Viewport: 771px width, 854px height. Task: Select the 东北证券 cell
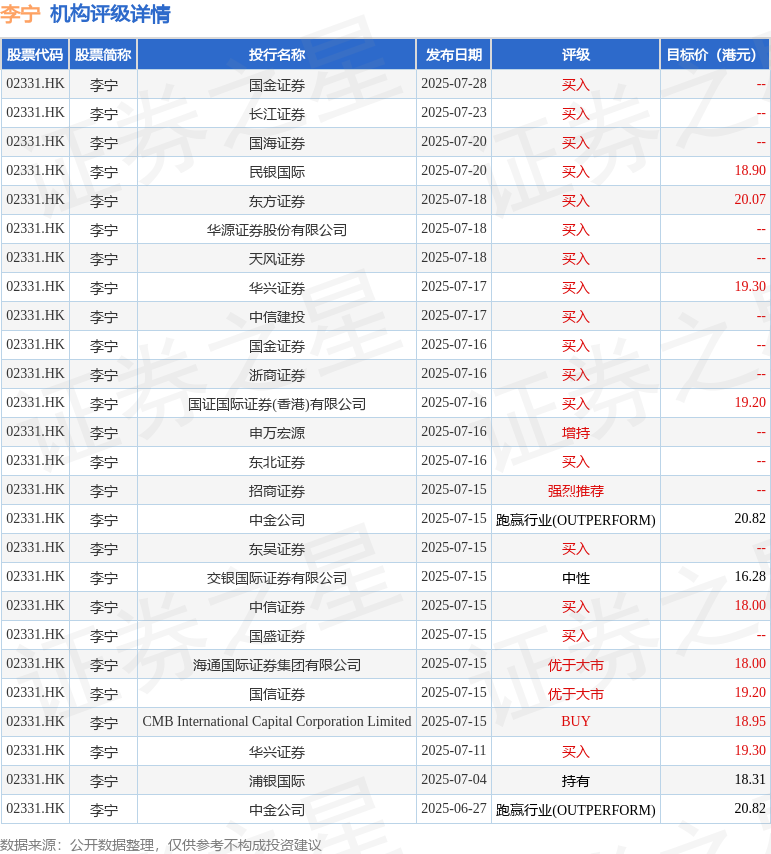(277, 462)
